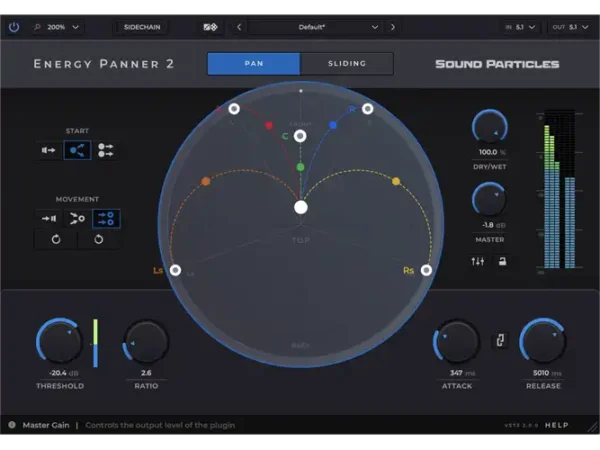The height and width of the screenshot is (450, 600).
Task: Click the HELP link
Action: tap(557, 425)
